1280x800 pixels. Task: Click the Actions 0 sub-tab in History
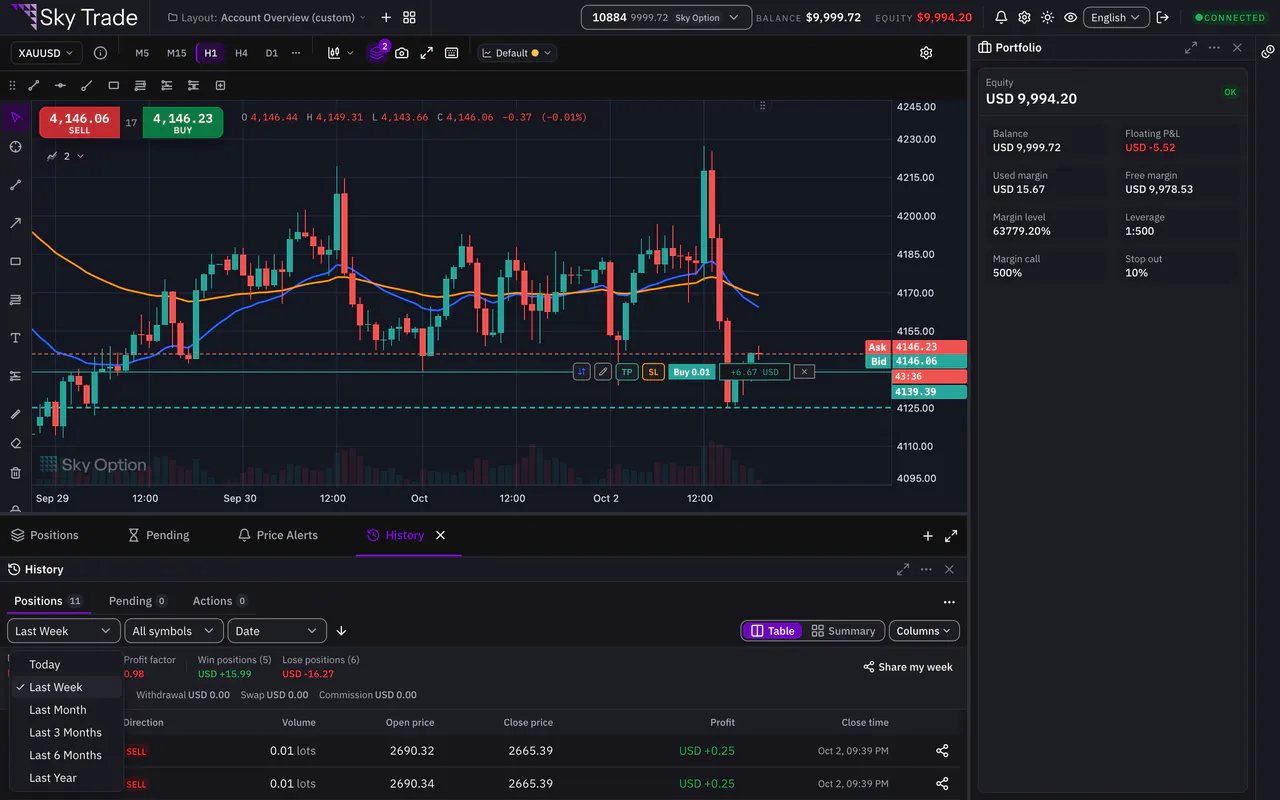point(219,601)
